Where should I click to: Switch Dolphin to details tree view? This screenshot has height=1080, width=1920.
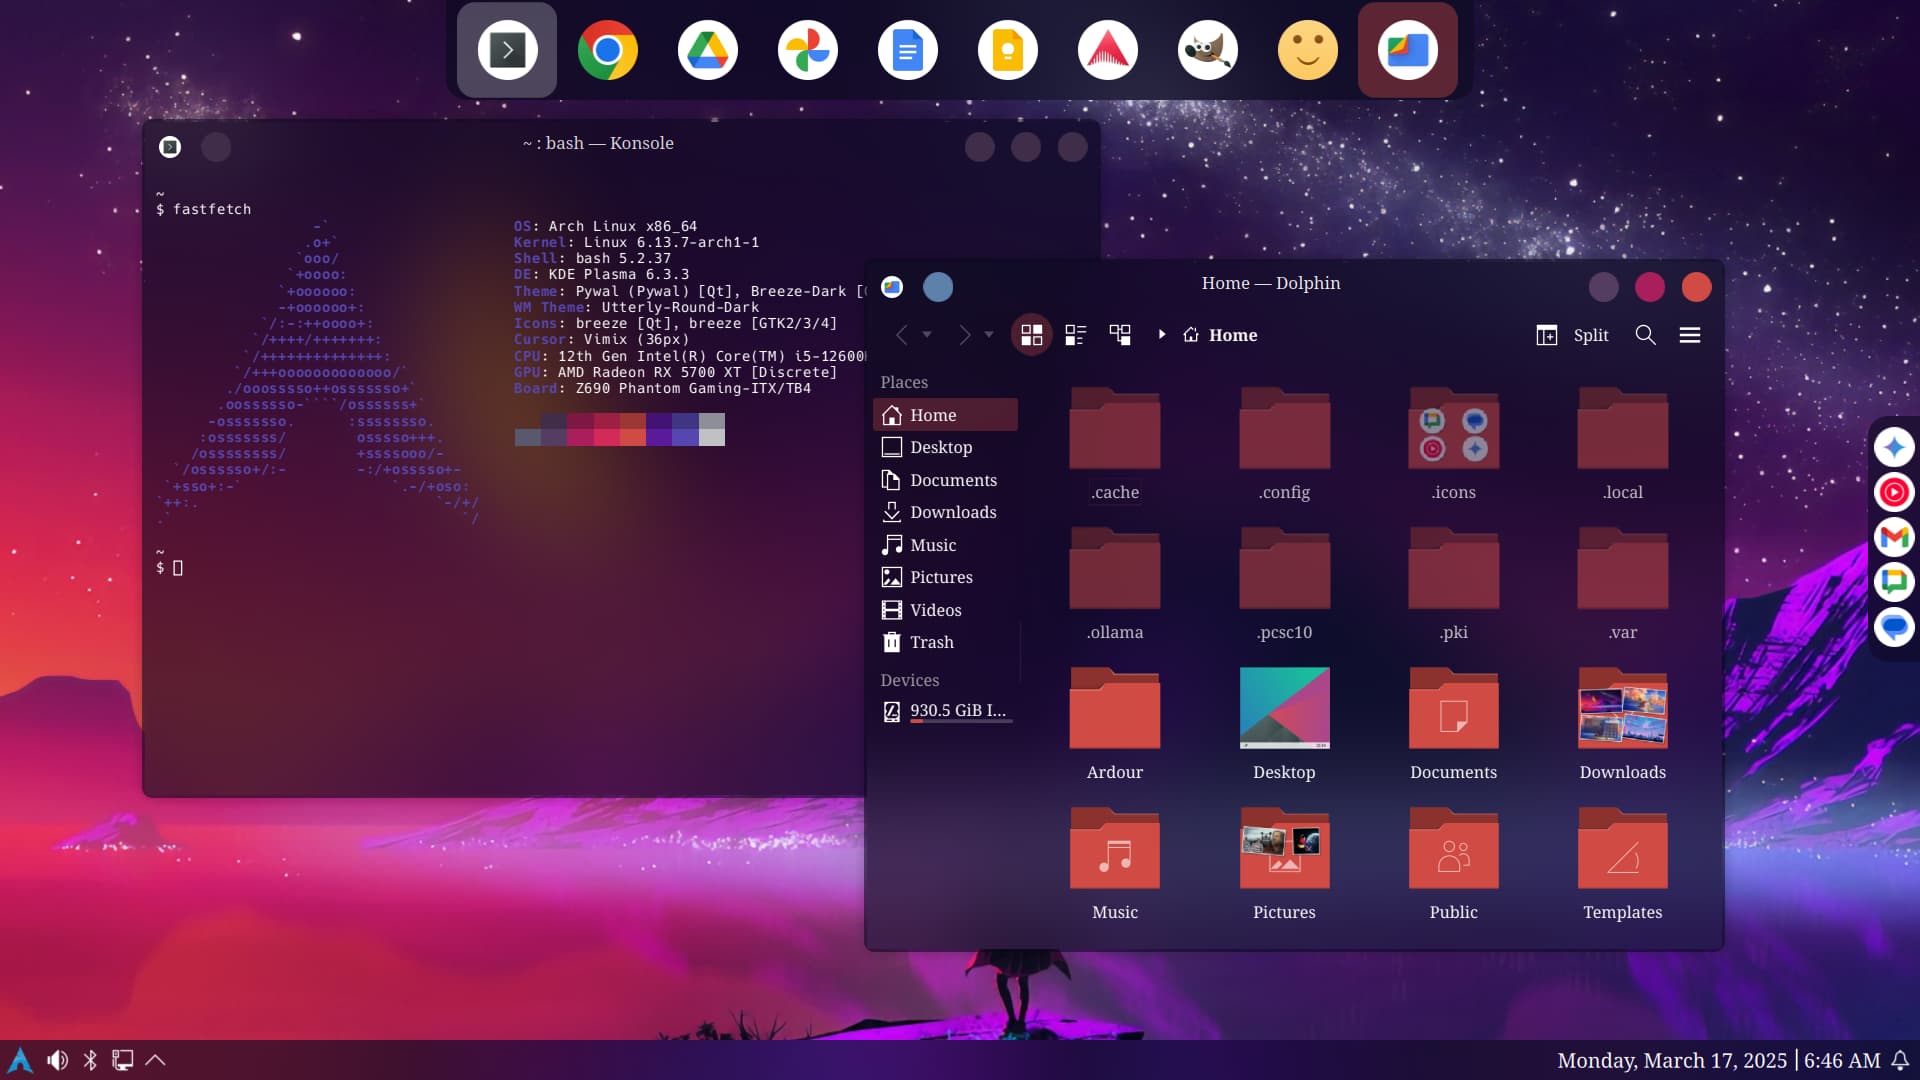click(x=1120, y=335)
